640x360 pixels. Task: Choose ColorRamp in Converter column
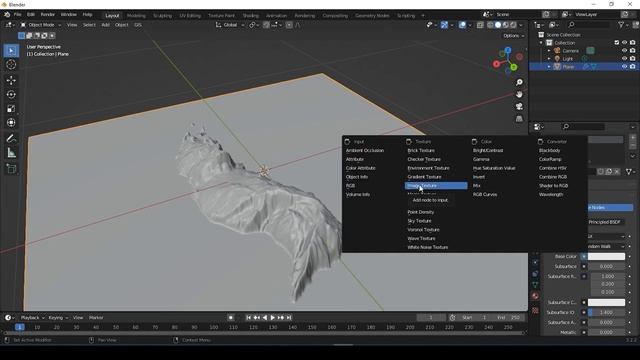point(550,159)
